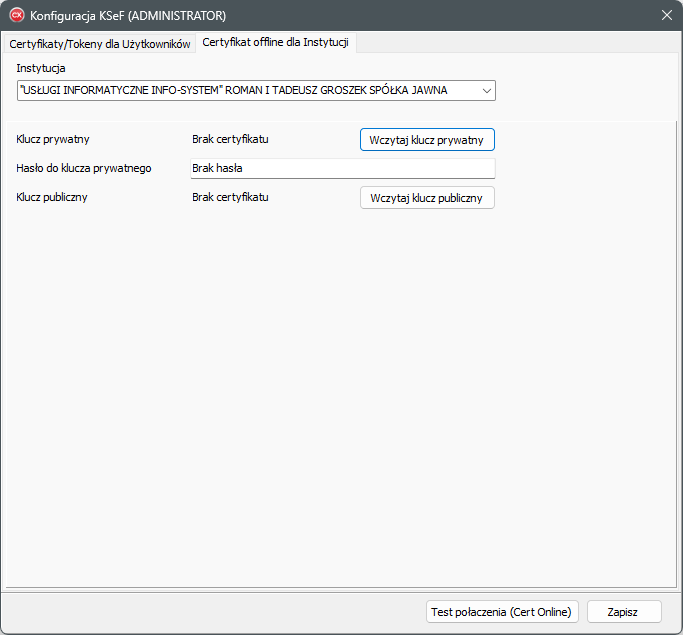This screenshot has width=683, height=635.
Task: Close the Konfiguracja KSeF window
Action: click(x=666, y=15)
